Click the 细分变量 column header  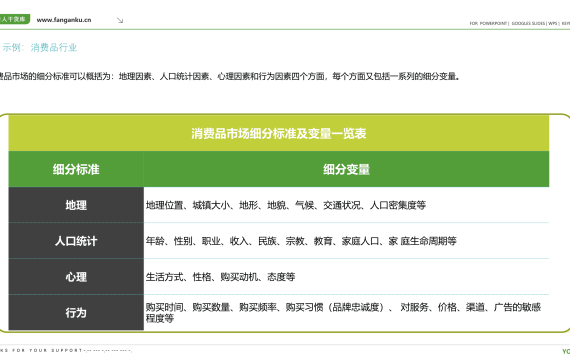(346, 169)
